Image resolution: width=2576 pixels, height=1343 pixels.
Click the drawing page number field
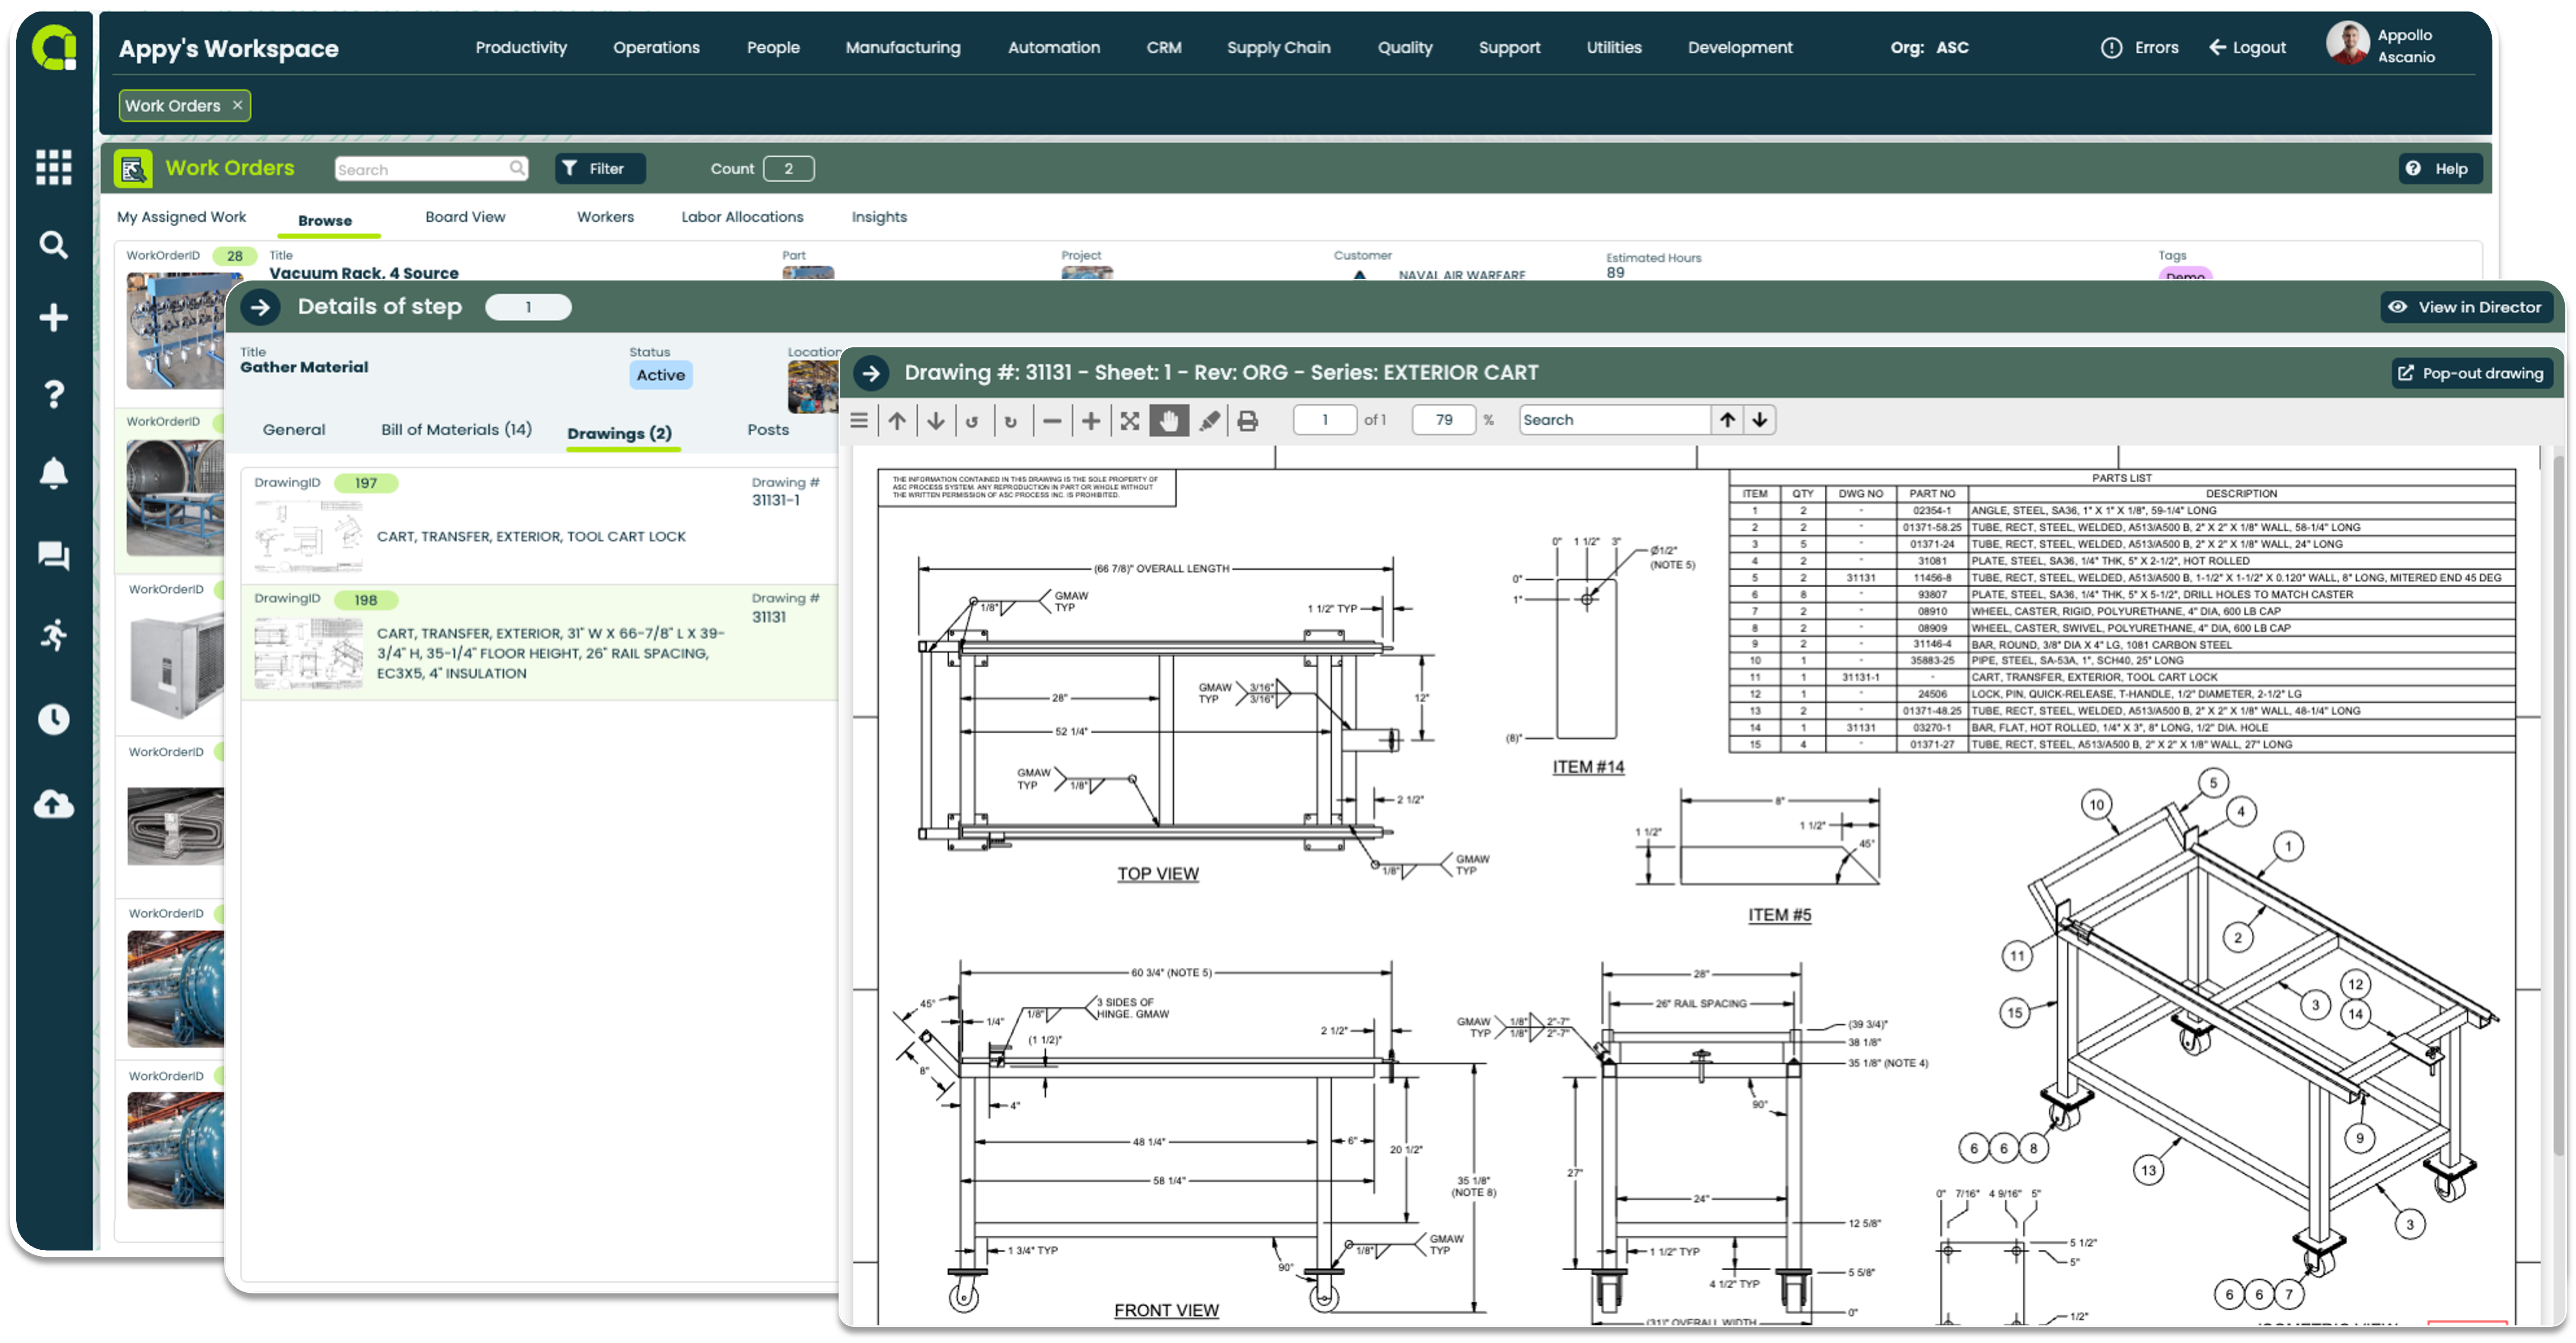tap(1324, 420)
